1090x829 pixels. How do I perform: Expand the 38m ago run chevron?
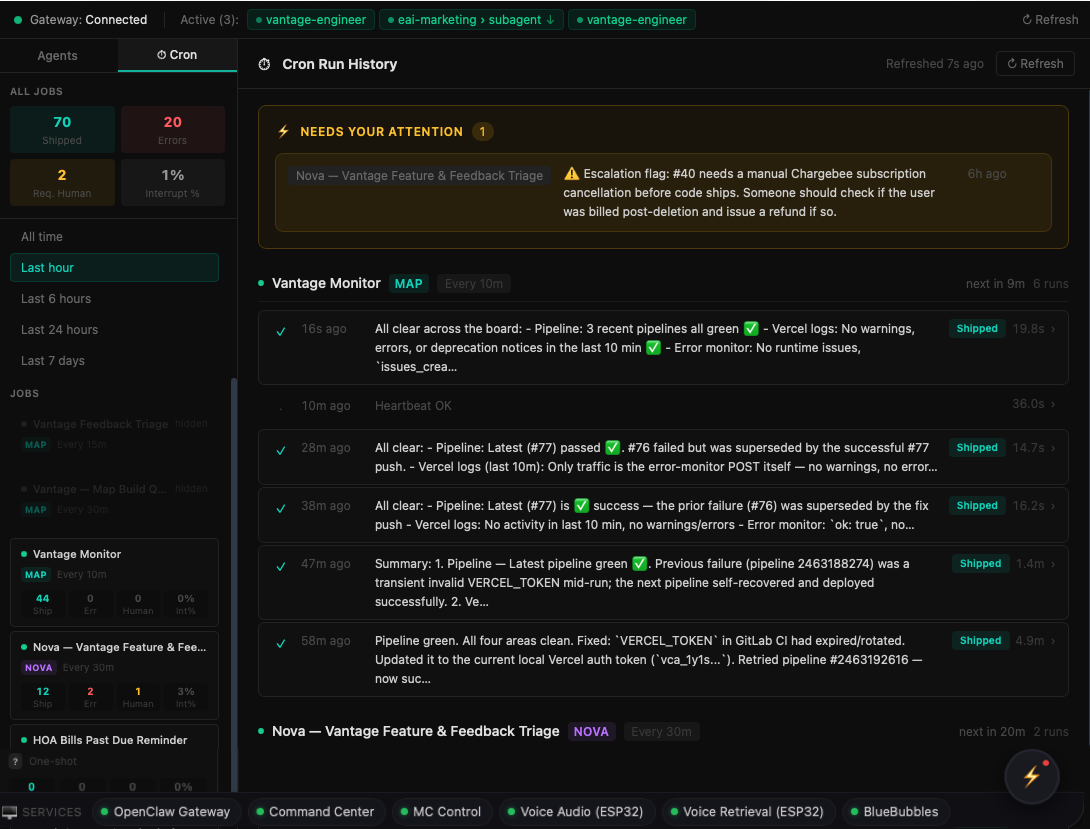[x=1053, y=506]
